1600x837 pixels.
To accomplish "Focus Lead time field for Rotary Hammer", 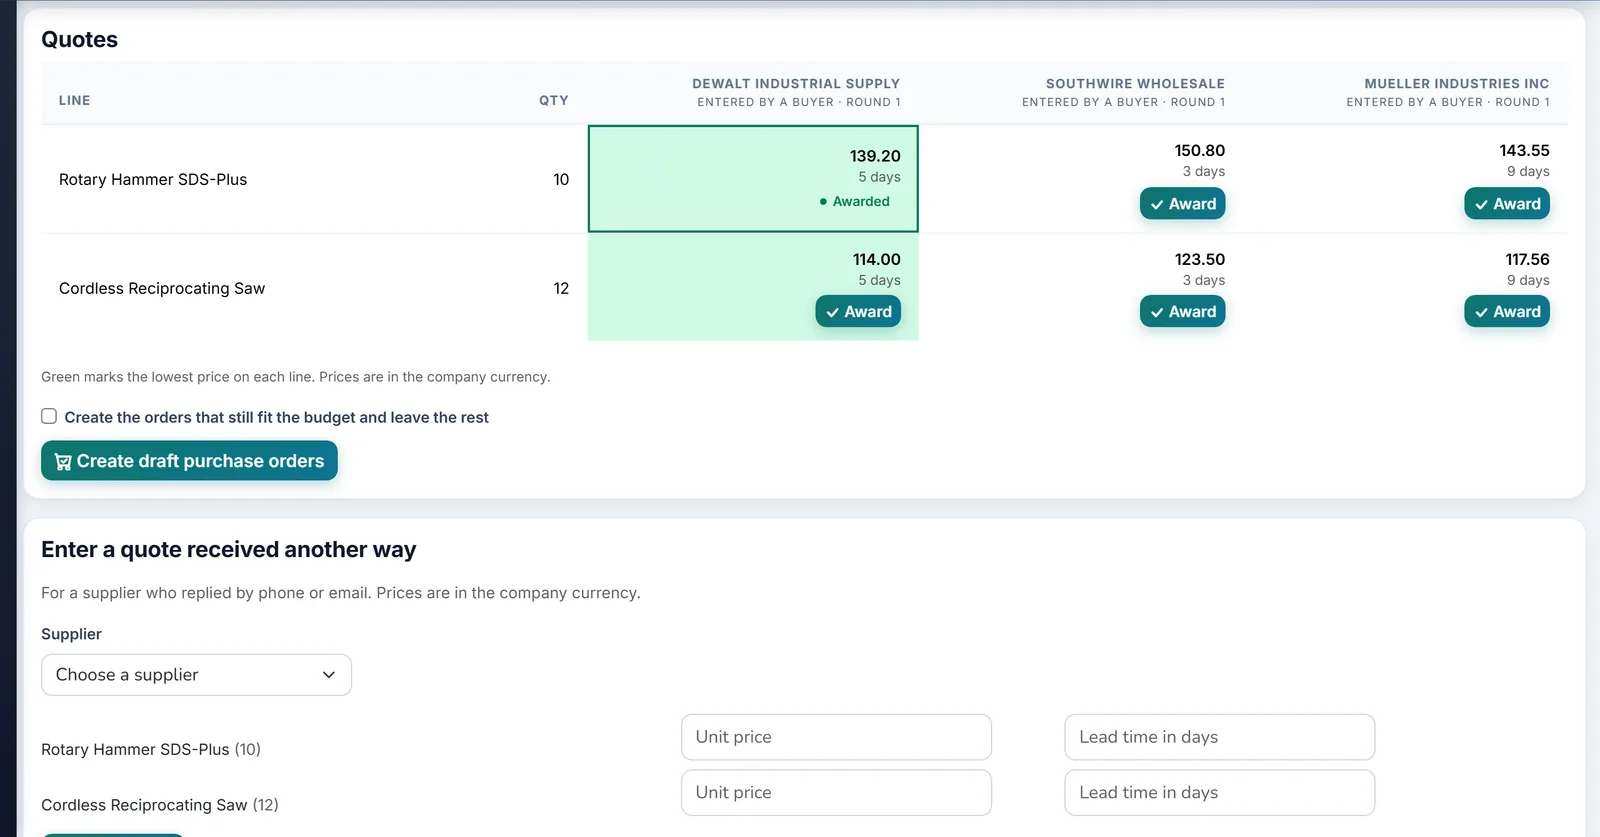I will (x=1220, y=737).
